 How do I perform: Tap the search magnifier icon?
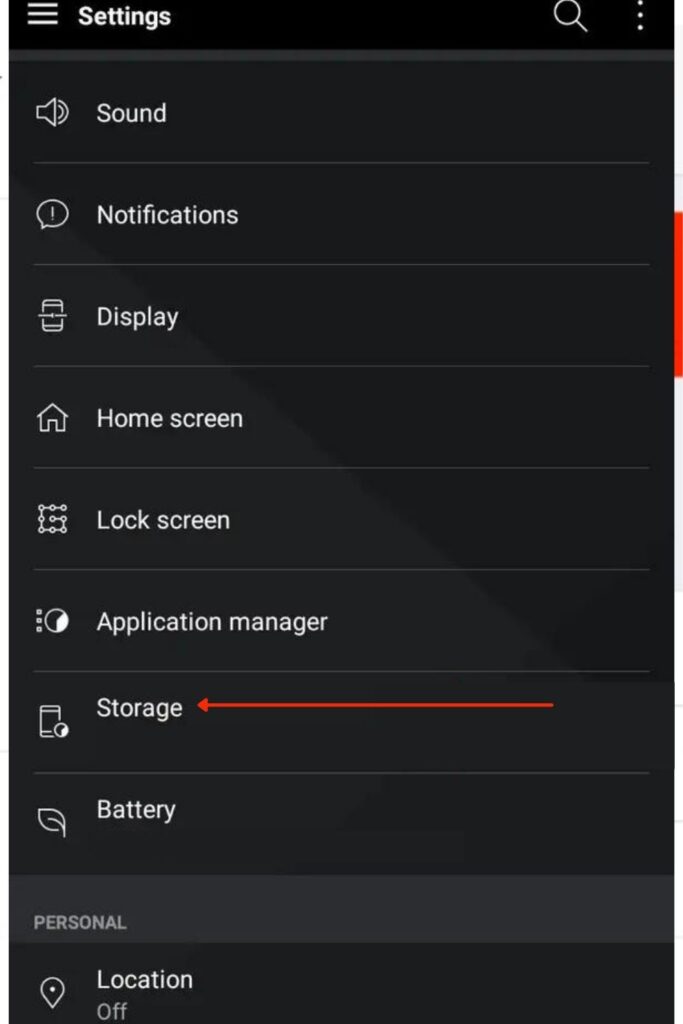pyautogui.click(x=571, y=15)
